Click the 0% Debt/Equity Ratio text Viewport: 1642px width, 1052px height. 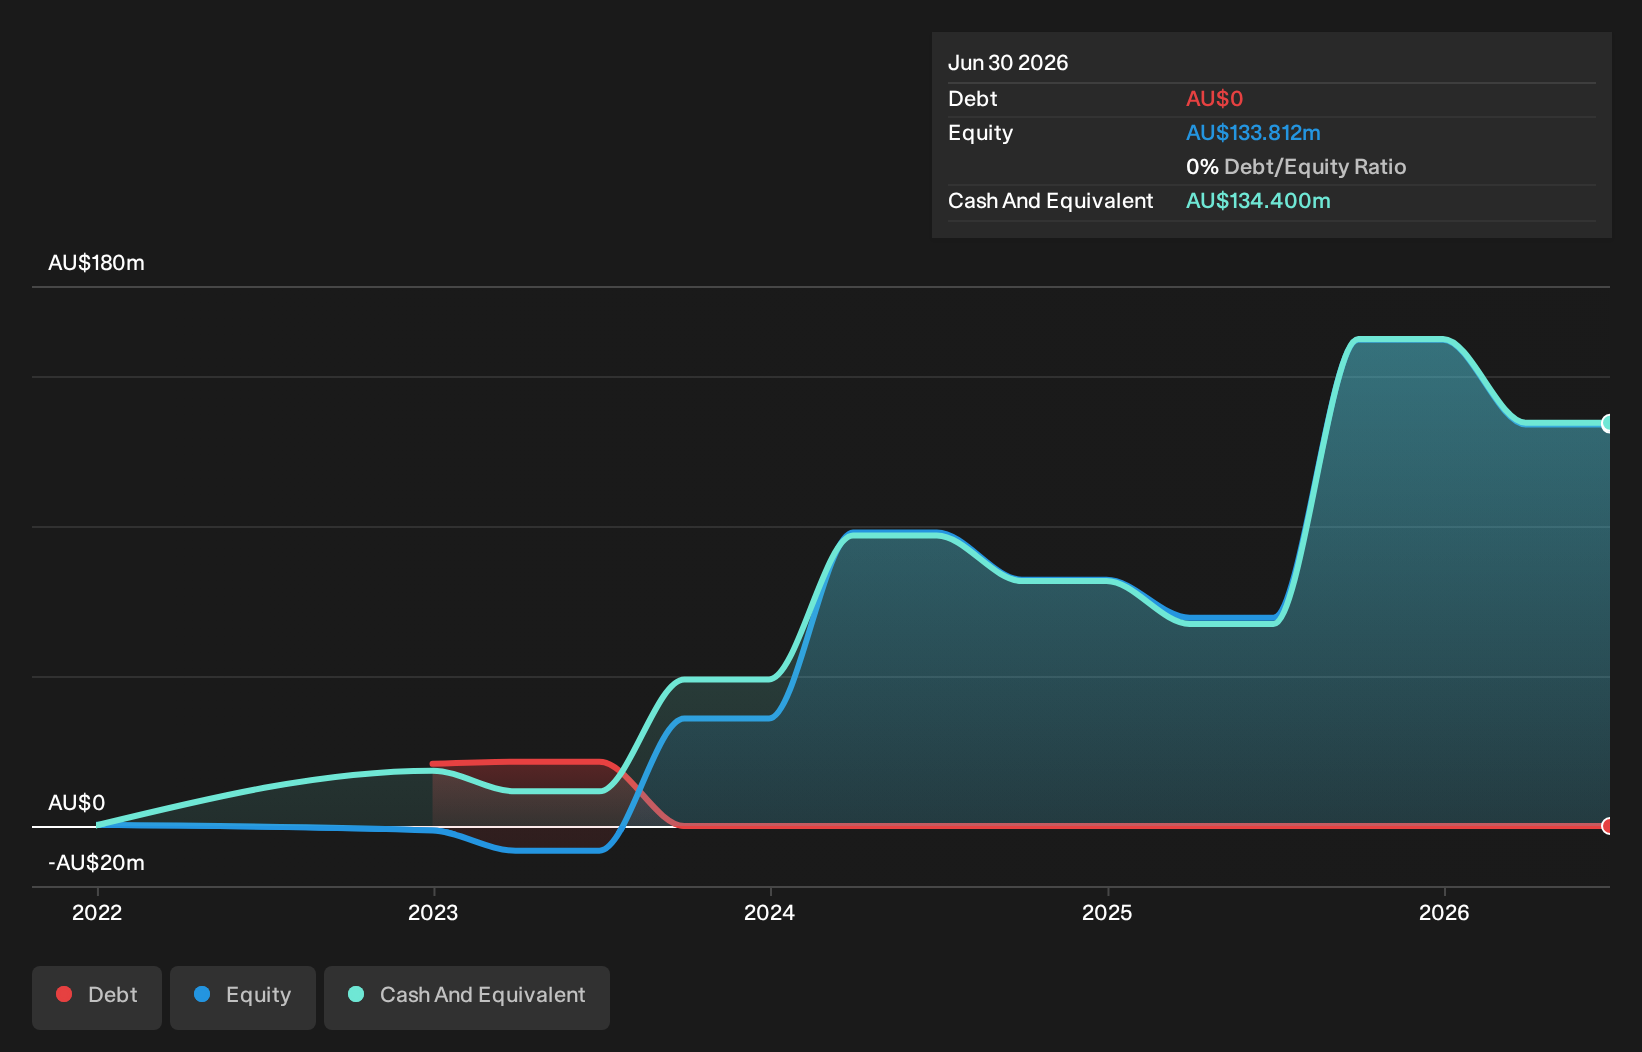point(1296,167)
